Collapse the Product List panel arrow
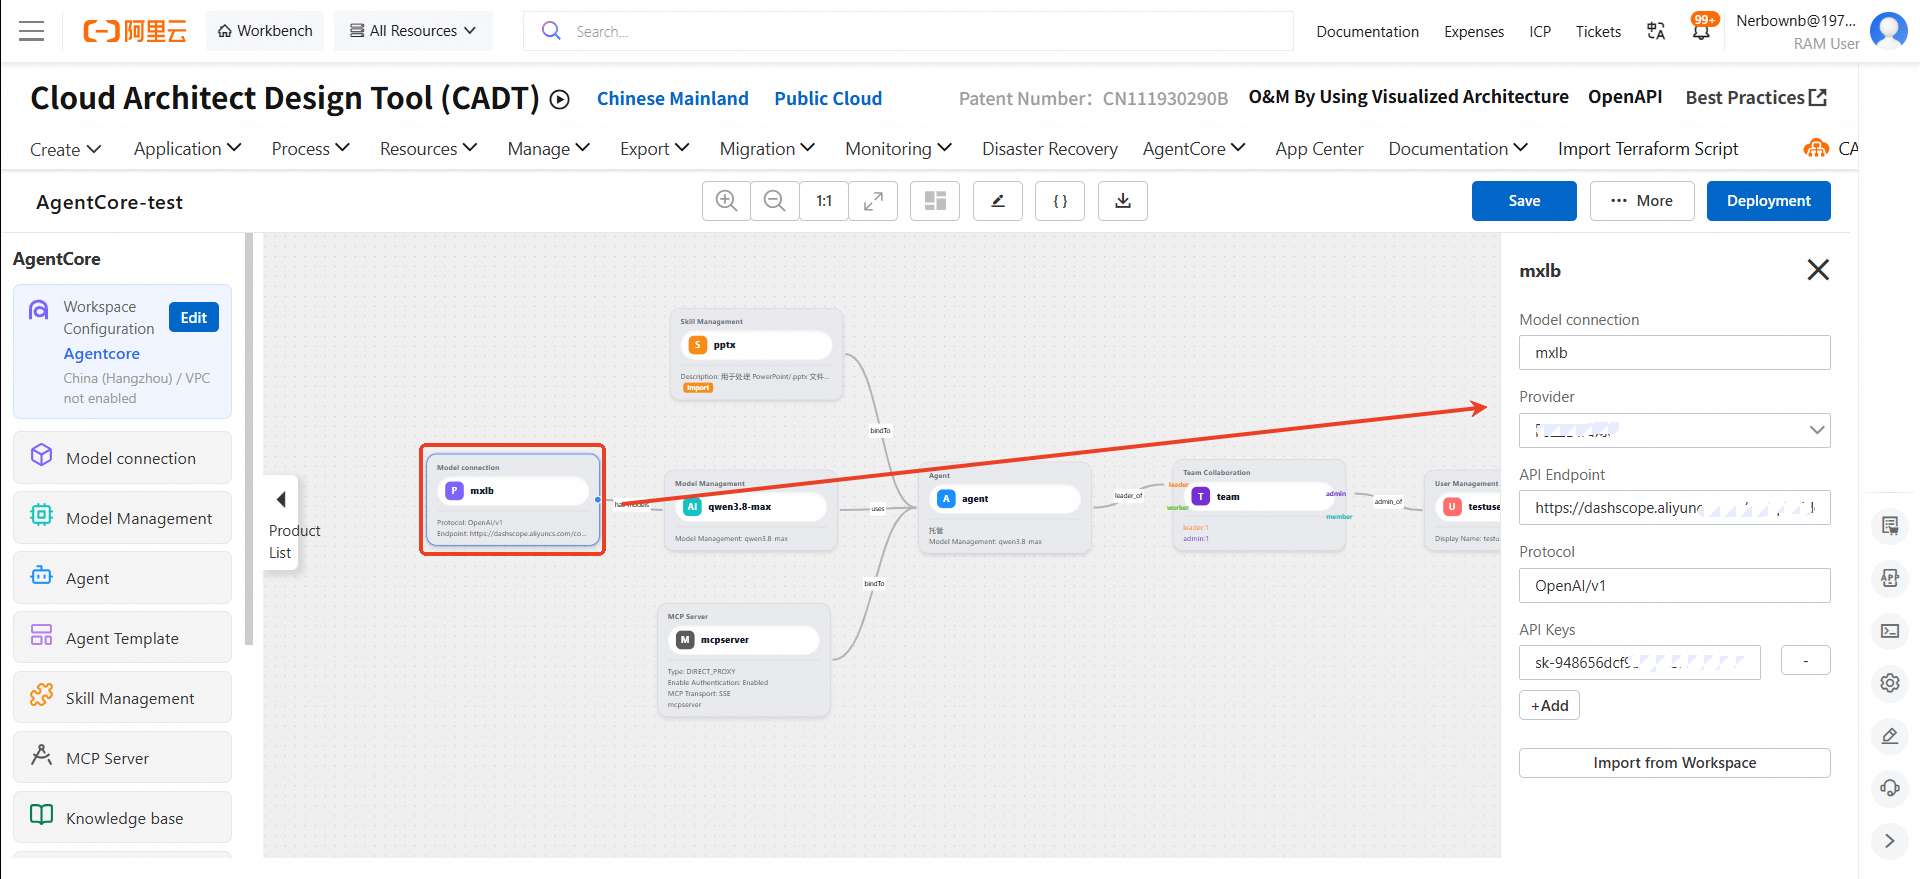 281,499
